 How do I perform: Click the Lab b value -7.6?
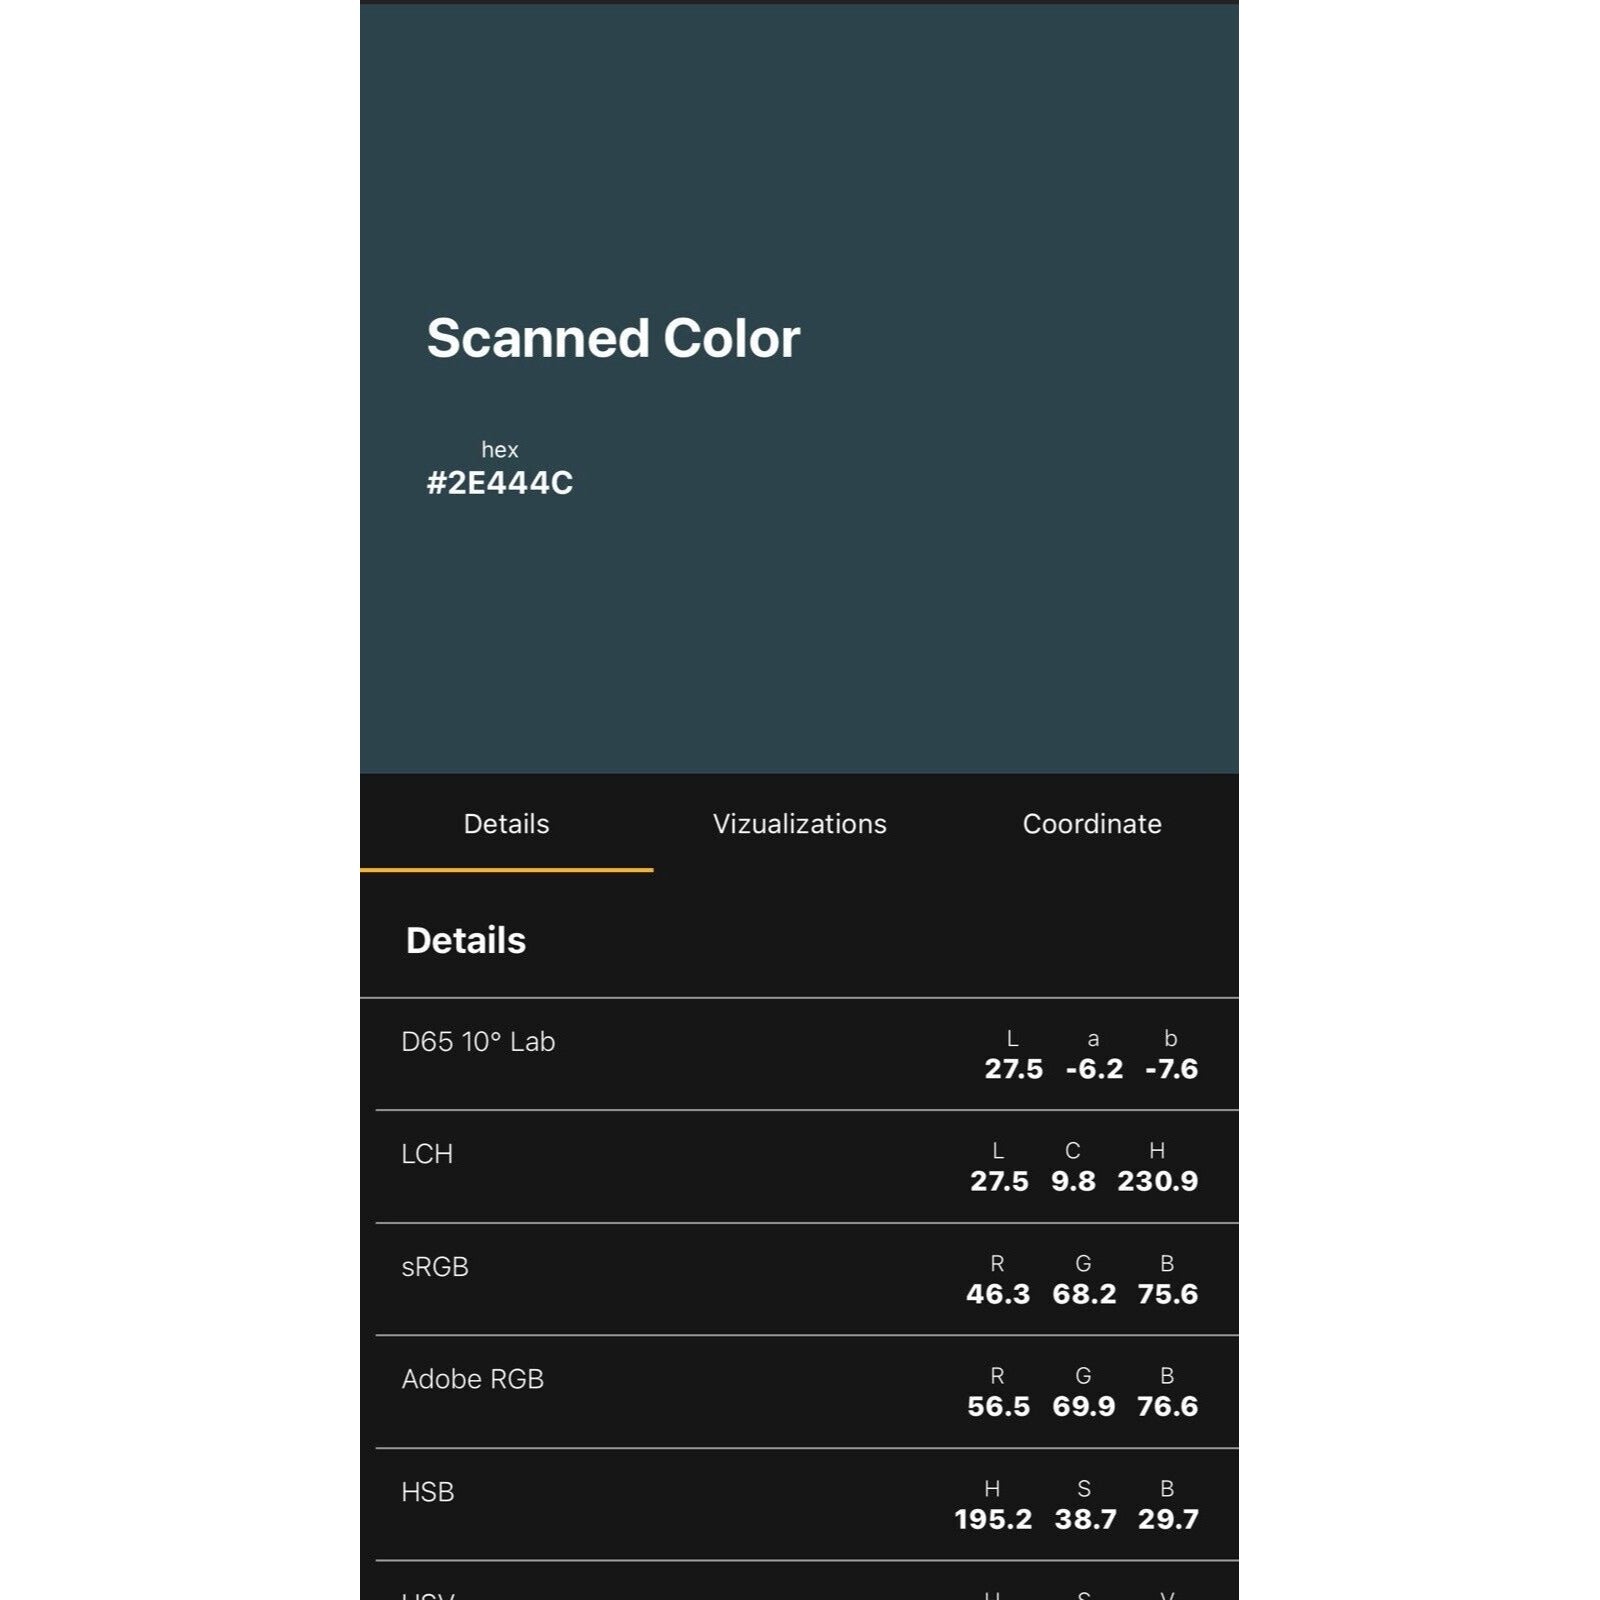(1171, 1069)
